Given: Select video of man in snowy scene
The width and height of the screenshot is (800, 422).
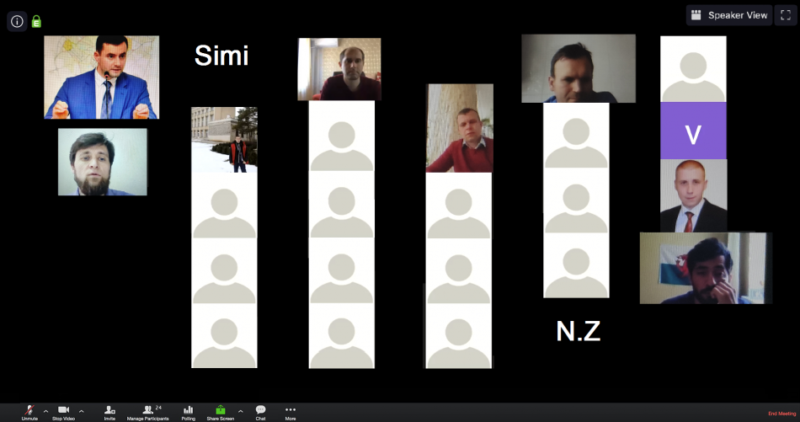Looking at the screenshot, I should 224,140.
